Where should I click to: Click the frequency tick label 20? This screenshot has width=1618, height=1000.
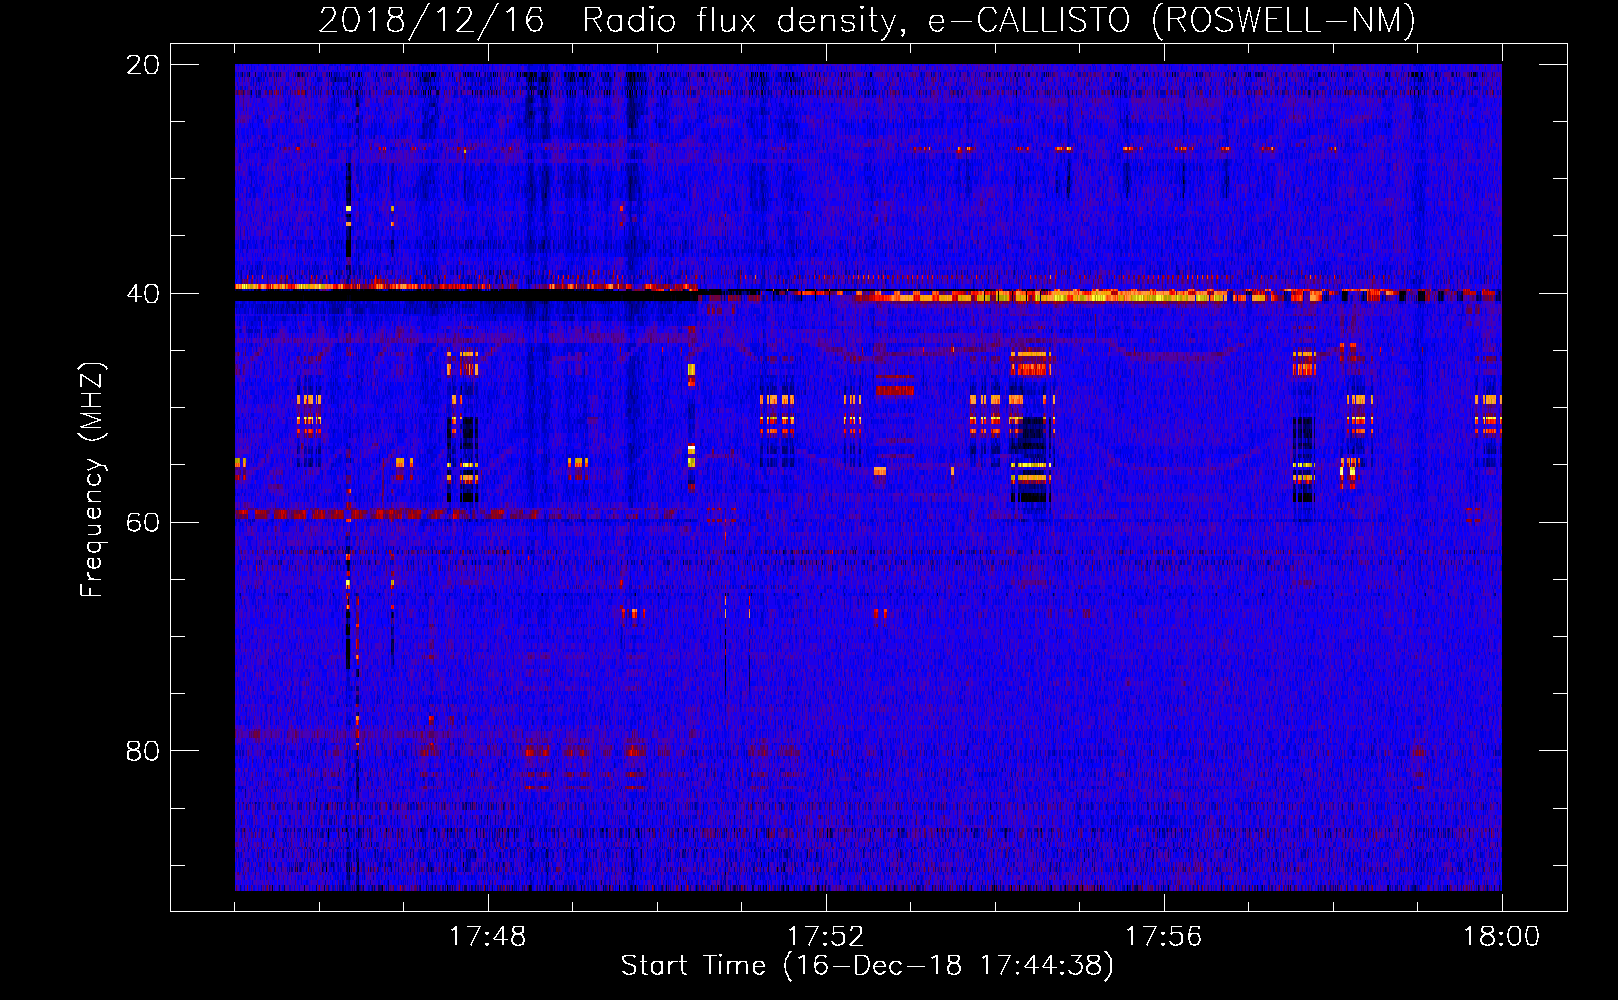[x=143, y=65]
